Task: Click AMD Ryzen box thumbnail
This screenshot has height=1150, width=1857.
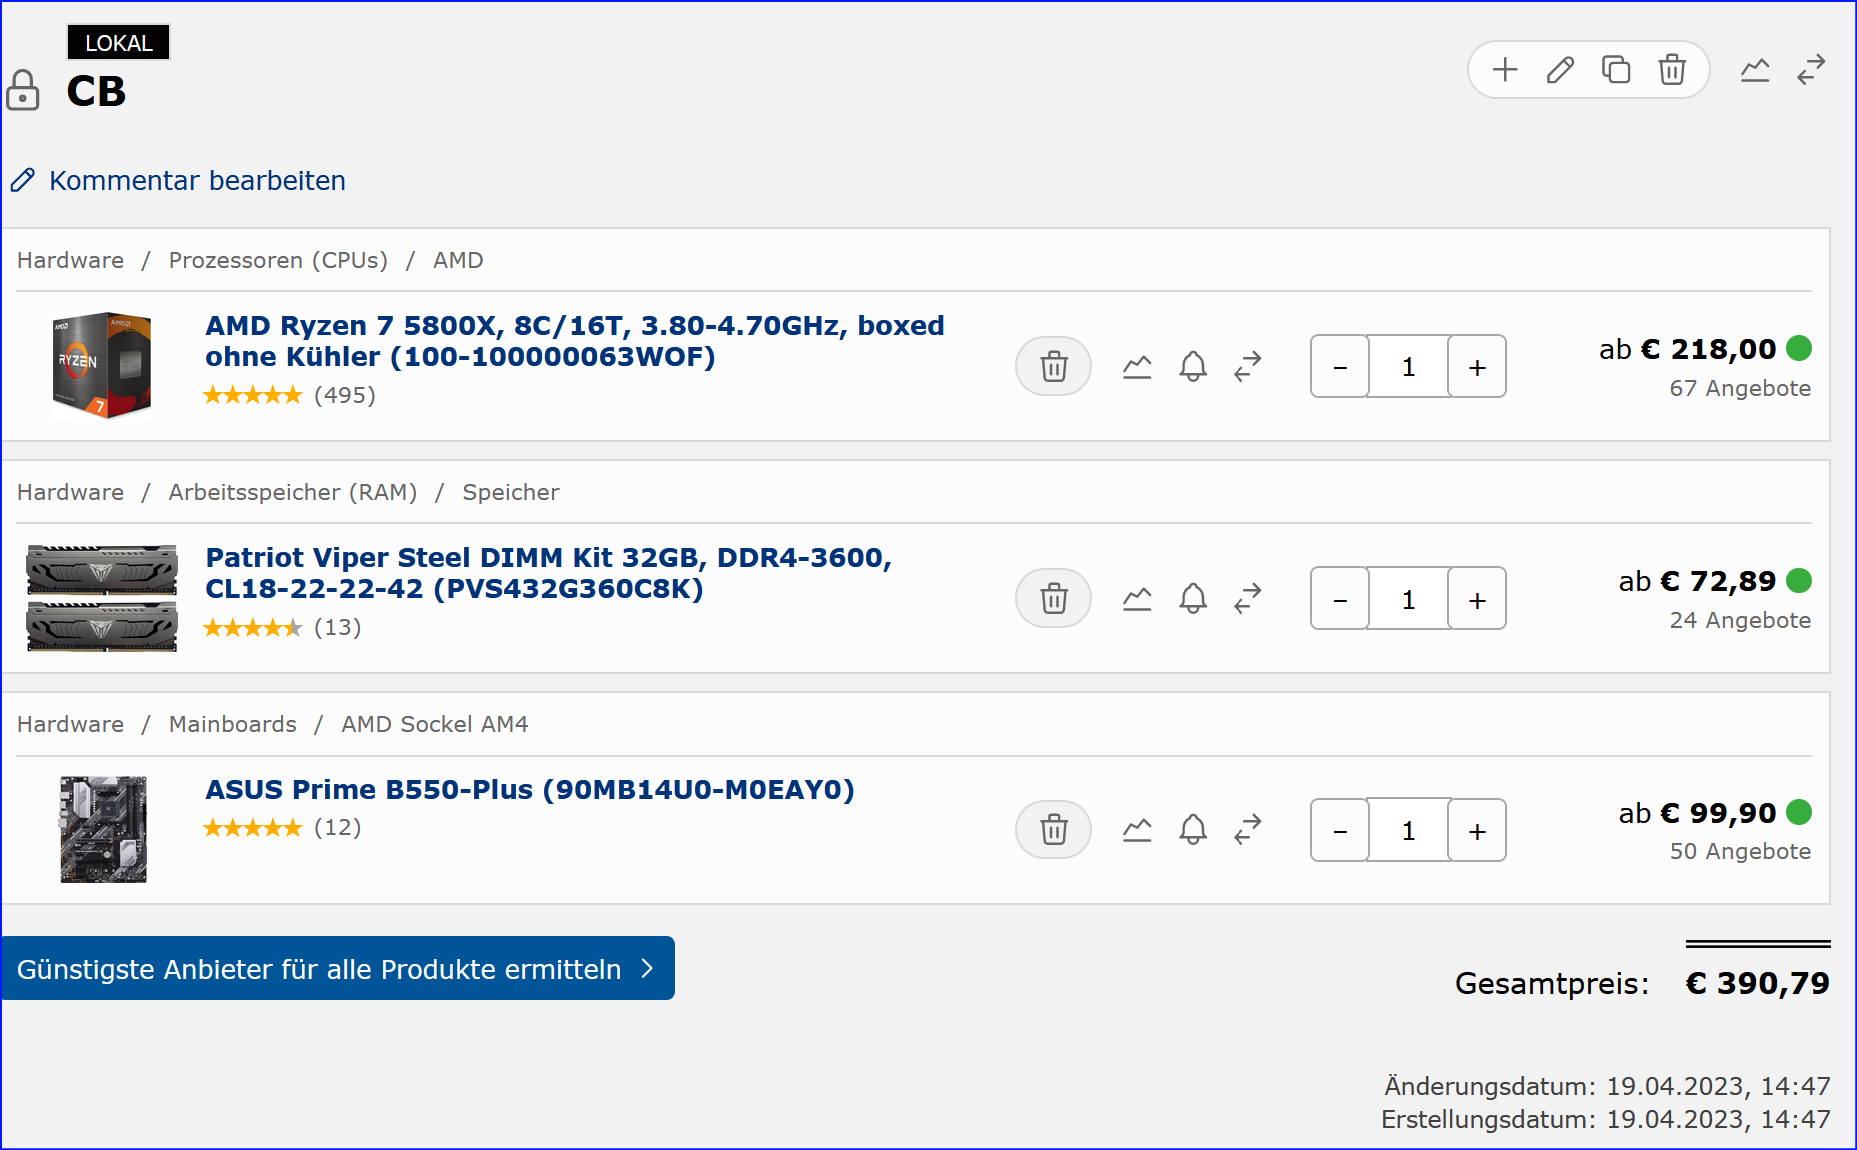Action: tap(102, 364)
